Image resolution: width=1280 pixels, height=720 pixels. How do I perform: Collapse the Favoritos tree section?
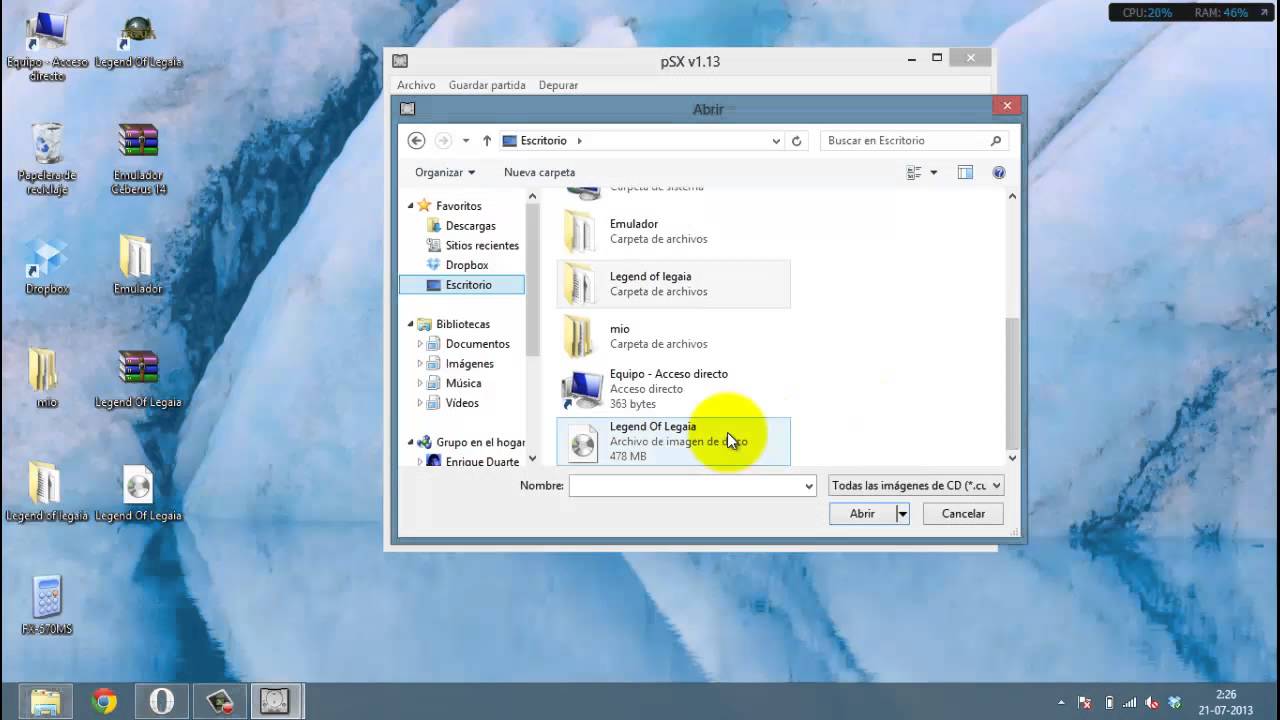click(410, 206)
